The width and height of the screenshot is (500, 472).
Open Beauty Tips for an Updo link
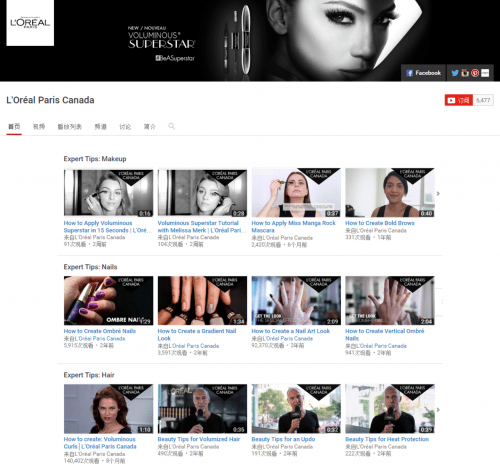point(283,439)
